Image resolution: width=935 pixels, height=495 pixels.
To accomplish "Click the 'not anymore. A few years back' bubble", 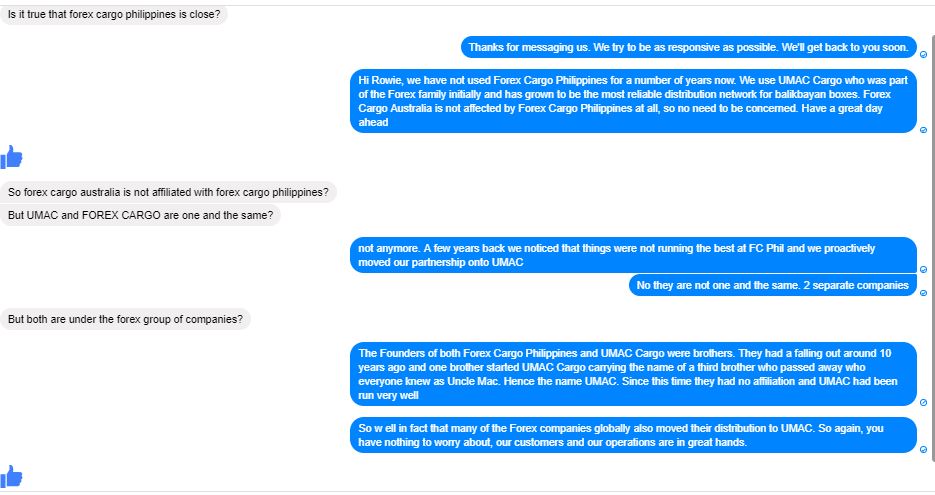I will click(633, 255).
